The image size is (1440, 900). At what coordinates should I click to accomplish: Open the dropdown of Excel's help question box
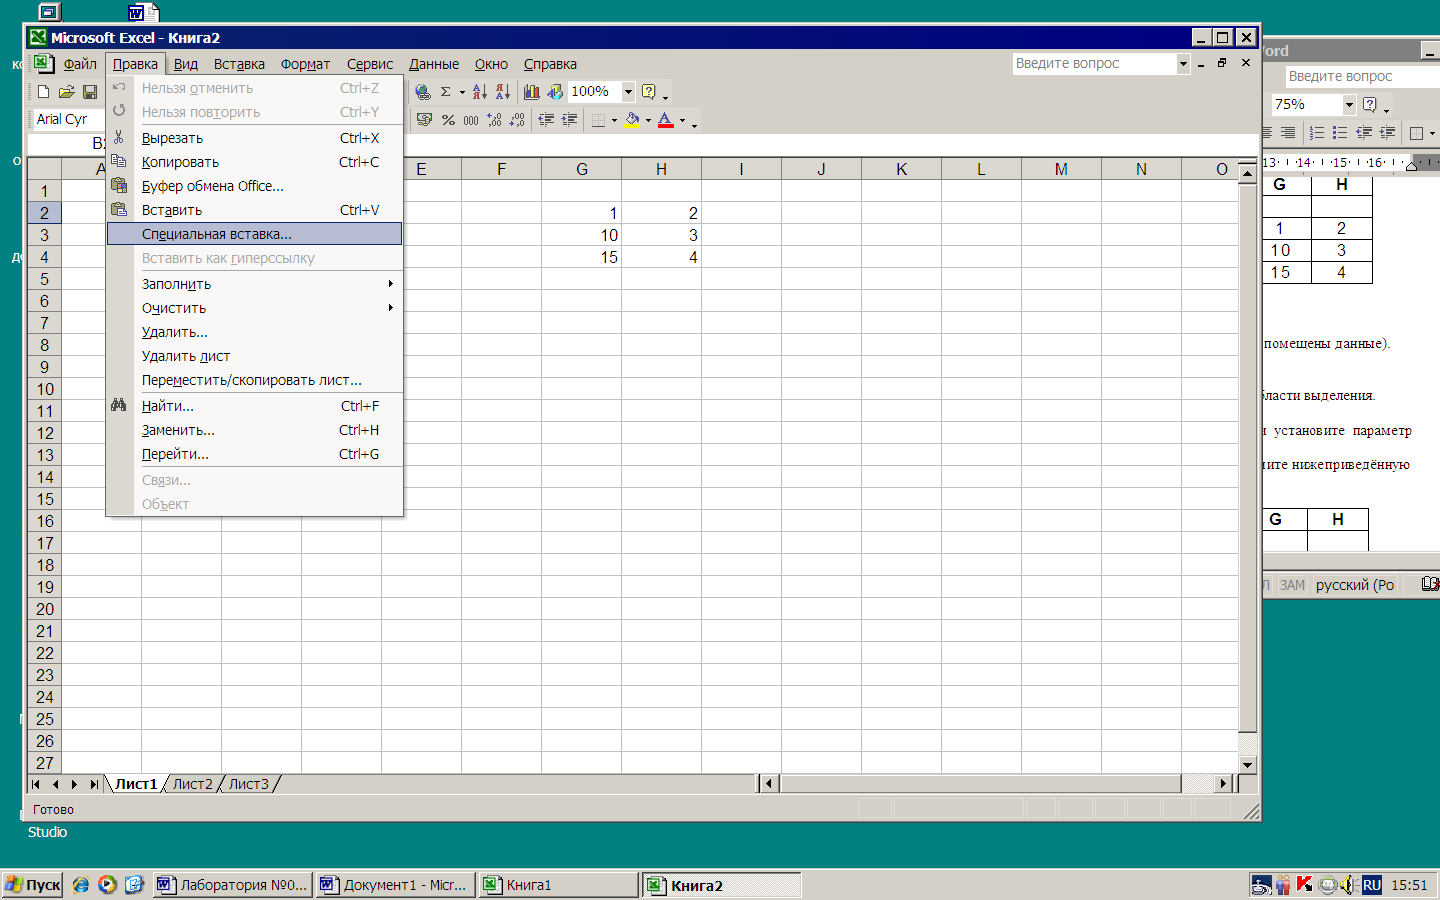(x=1183, y=63)
